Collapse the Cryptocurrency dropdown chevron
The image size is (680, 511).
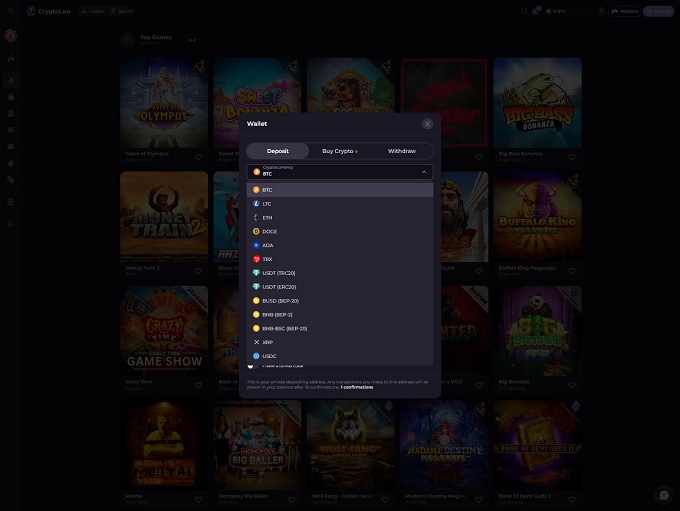424,172
